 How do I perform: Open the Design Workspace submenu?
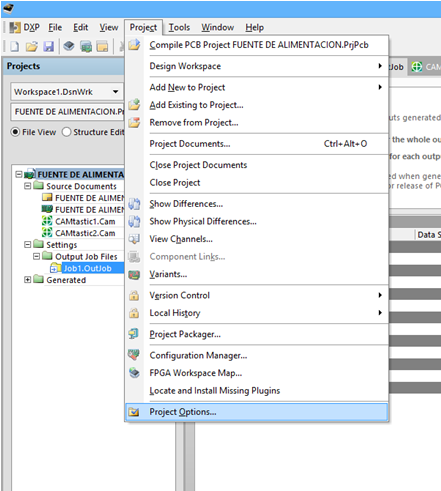pyautogui.click(x=257, y=66)
